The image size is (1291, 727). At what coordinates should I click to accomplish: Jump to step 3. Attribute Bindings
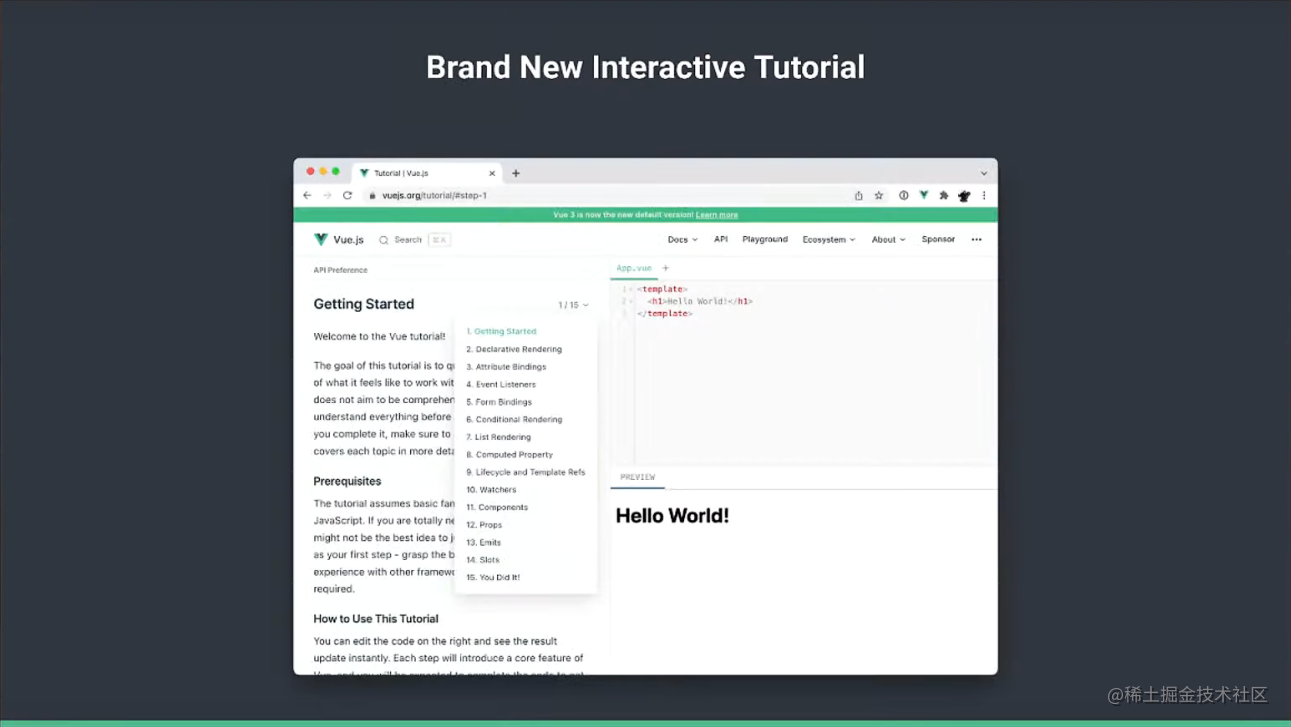click(x=506, y=367)
